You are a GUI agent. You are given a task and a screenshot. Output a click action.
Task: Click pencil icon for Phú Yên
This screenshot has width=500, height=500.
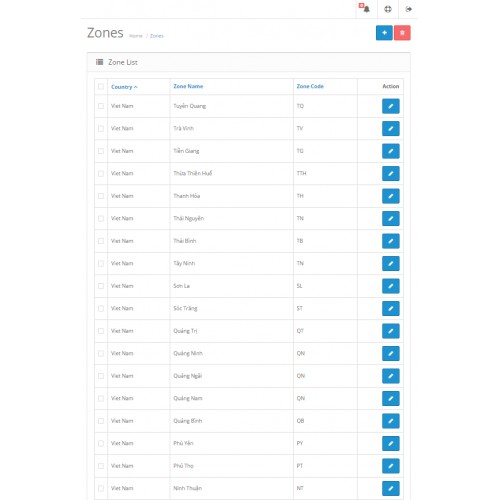pos(390,443)
